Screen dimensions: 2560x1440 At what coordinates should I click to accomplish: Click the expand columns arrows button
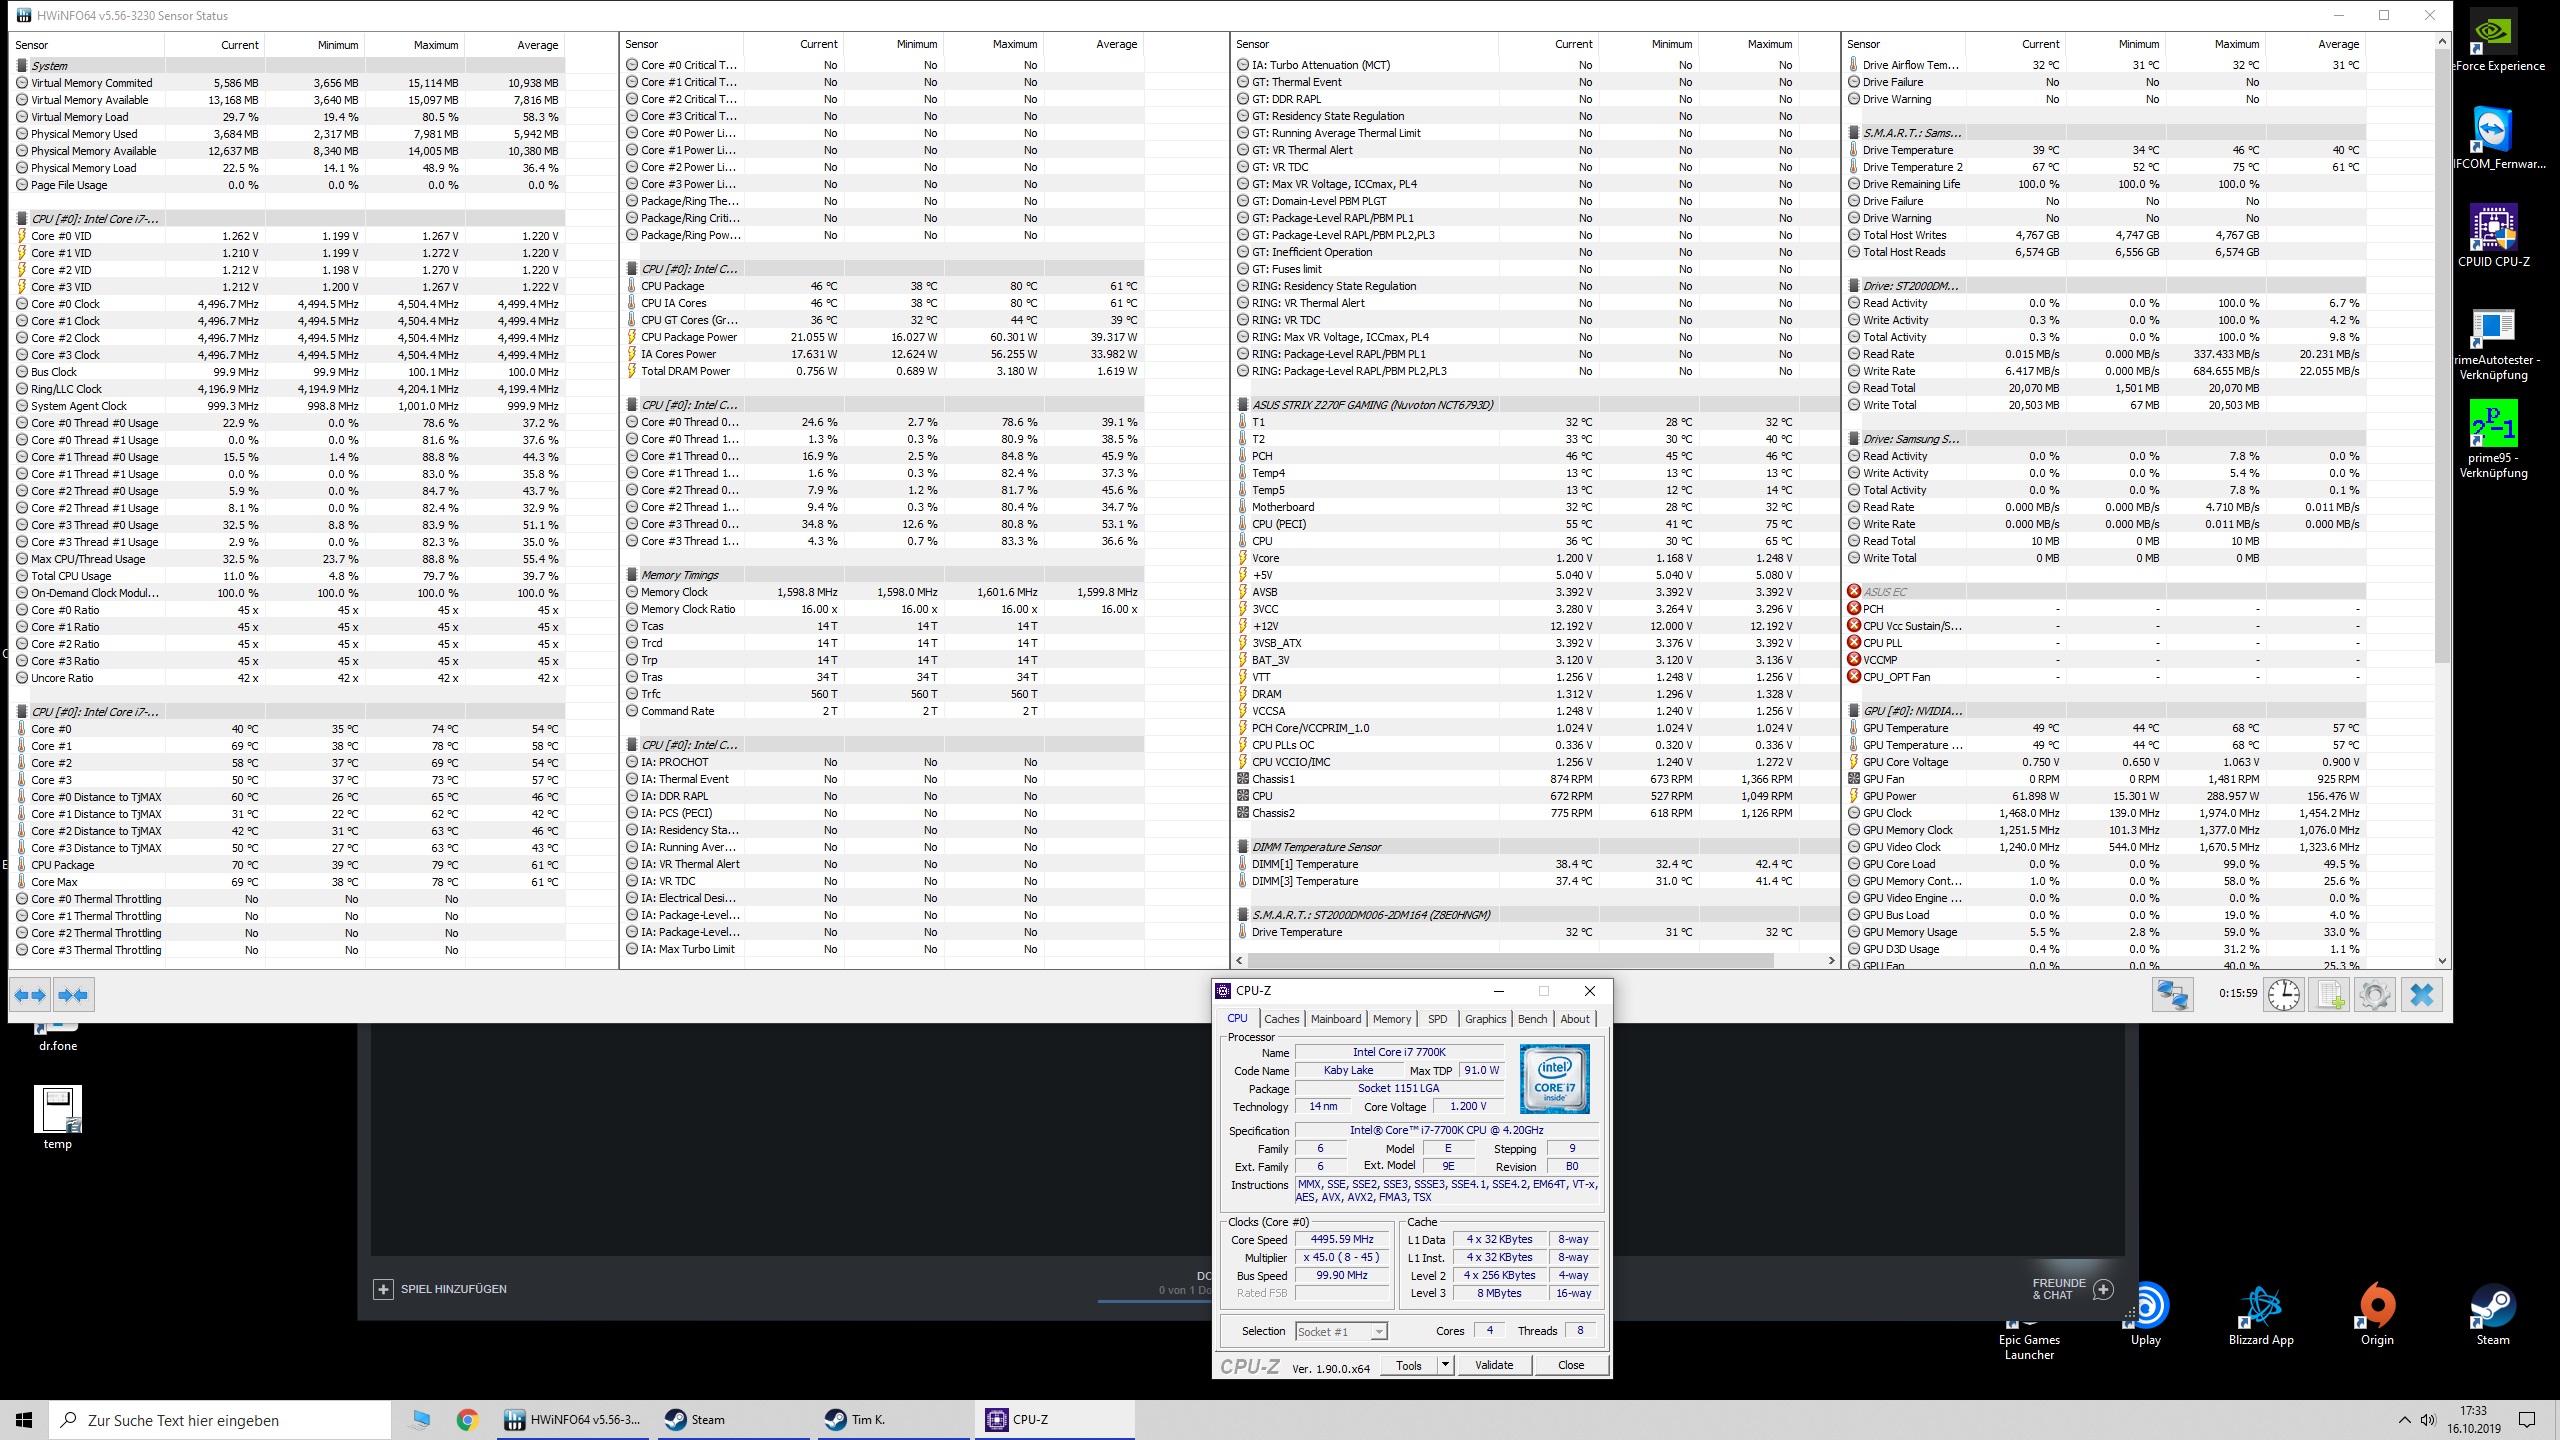pos(30,995)
